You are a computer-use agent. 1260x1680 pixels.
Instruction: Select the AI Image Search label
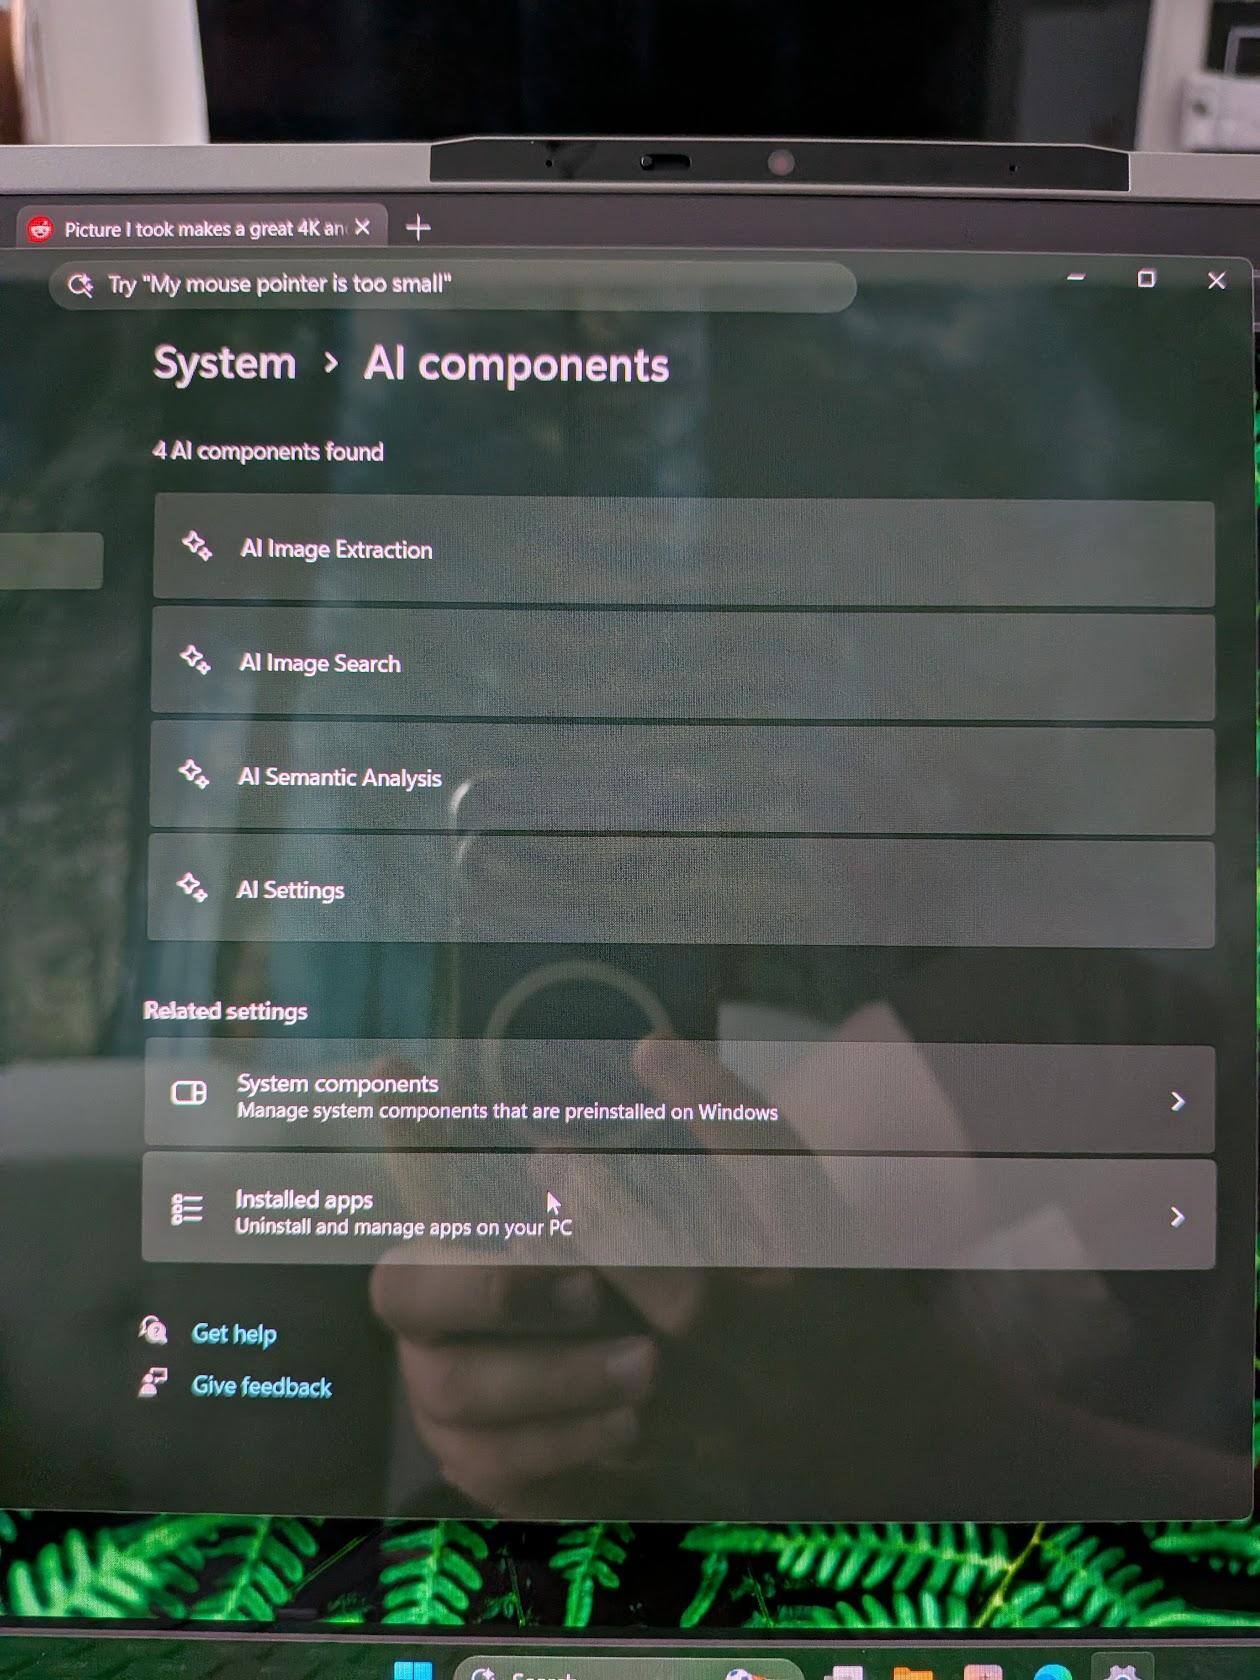coord(320,663)
